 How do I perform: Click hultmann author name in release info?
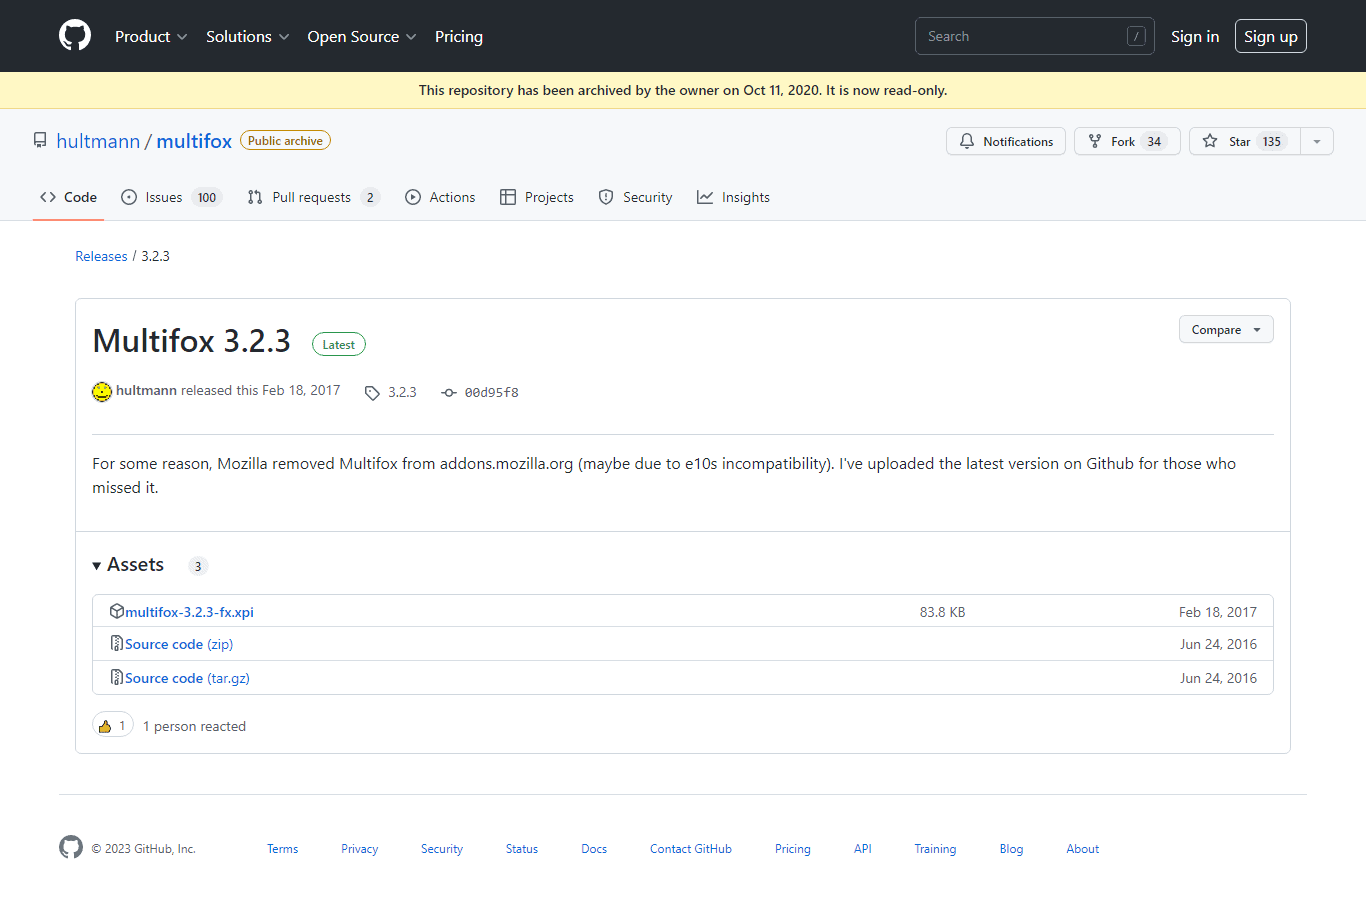point(146,391)
